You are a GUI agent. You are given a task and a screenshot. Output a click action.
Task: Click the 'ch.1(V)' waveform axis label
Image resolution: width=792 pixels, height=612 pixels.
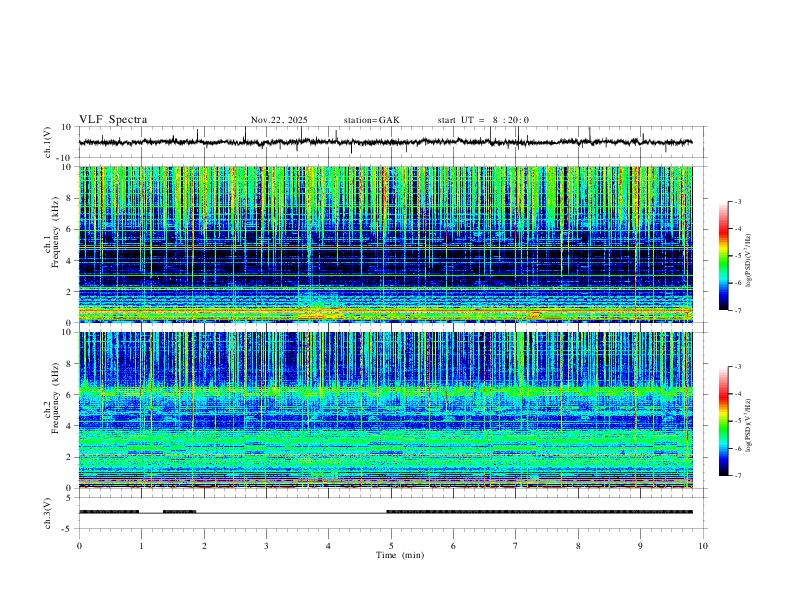tap(48, 142)
